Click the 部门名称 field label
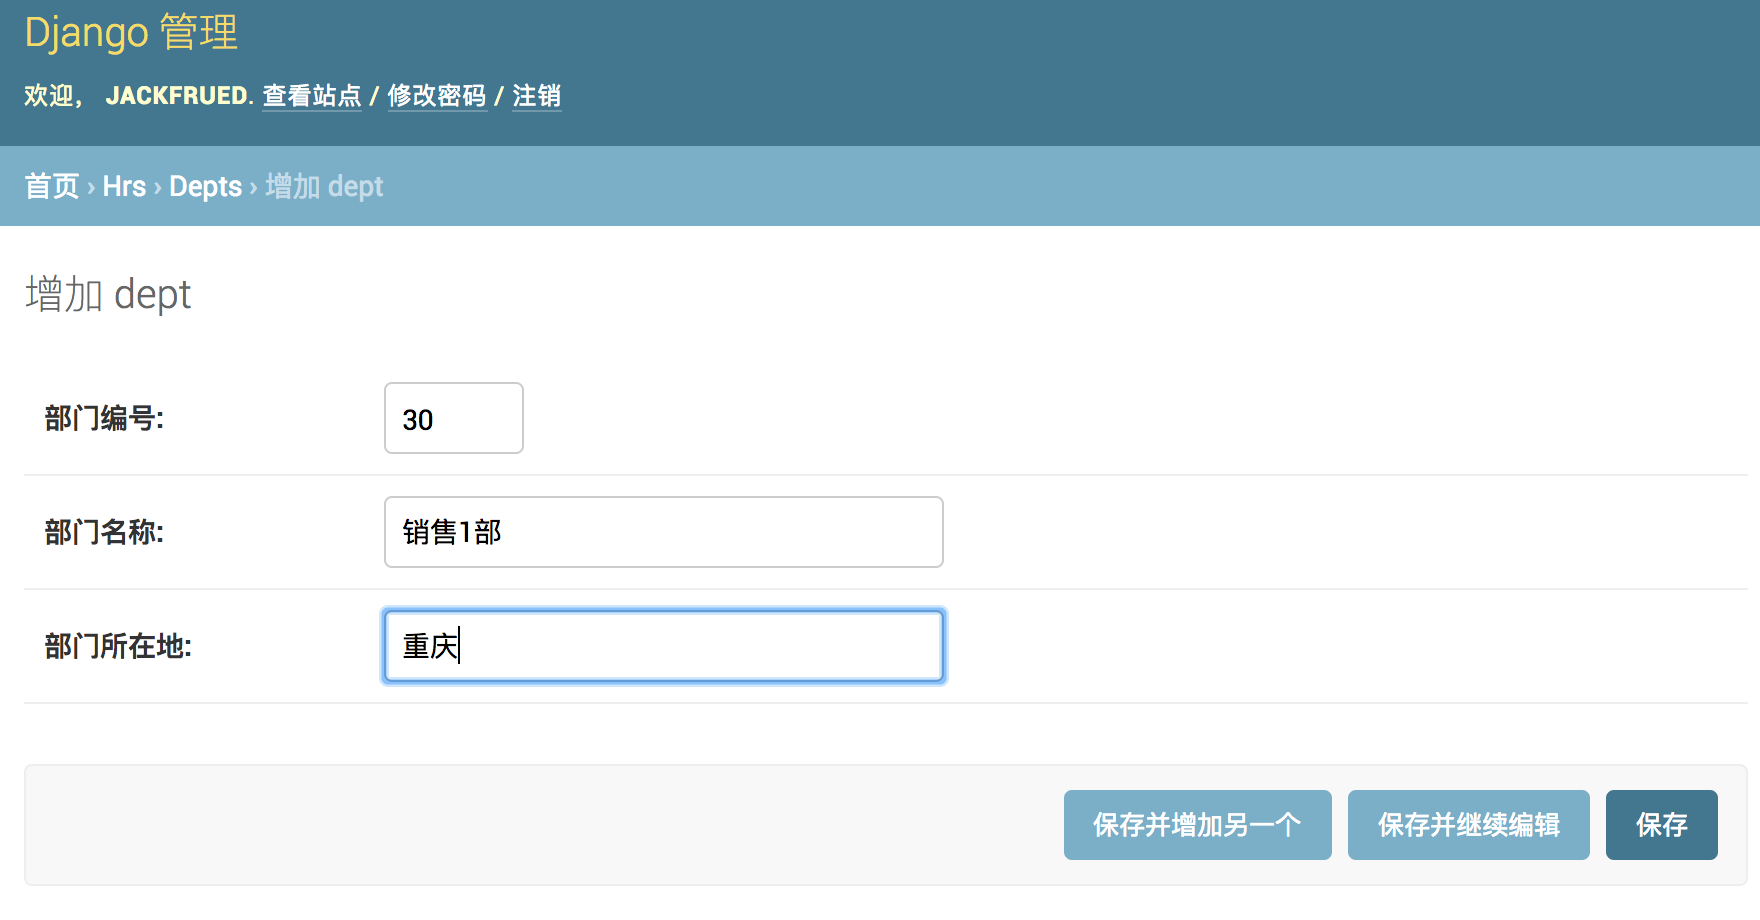This screenshot has height=920, width=1760. [x=104, y=532]
